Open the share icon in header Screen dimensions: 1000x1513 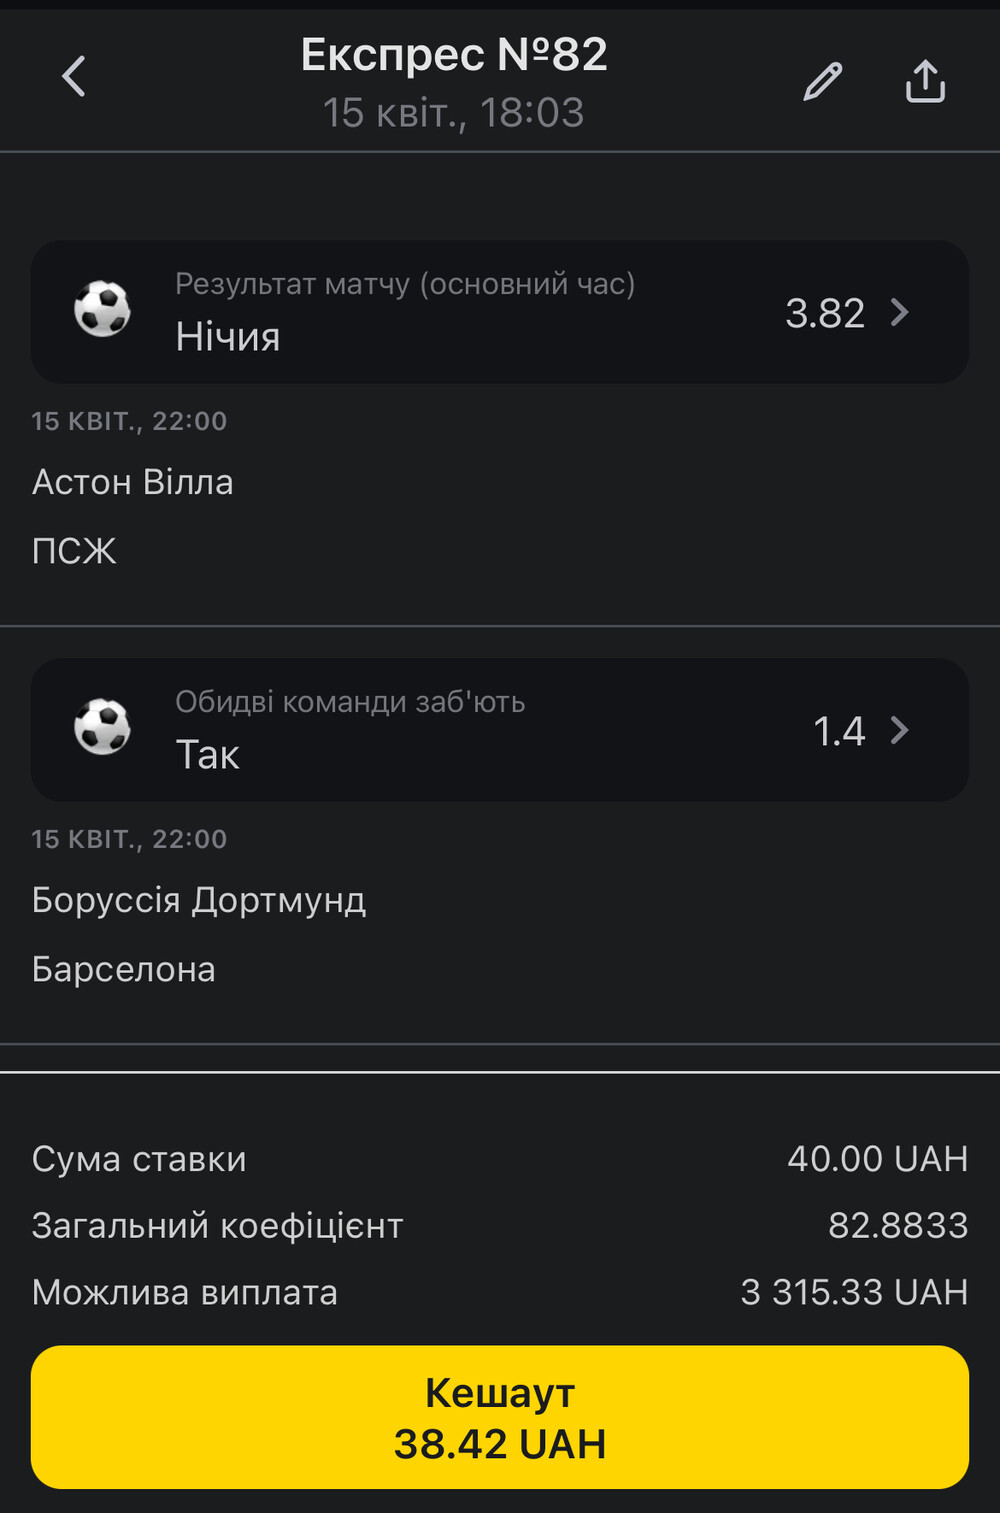(x=925, y=81)
